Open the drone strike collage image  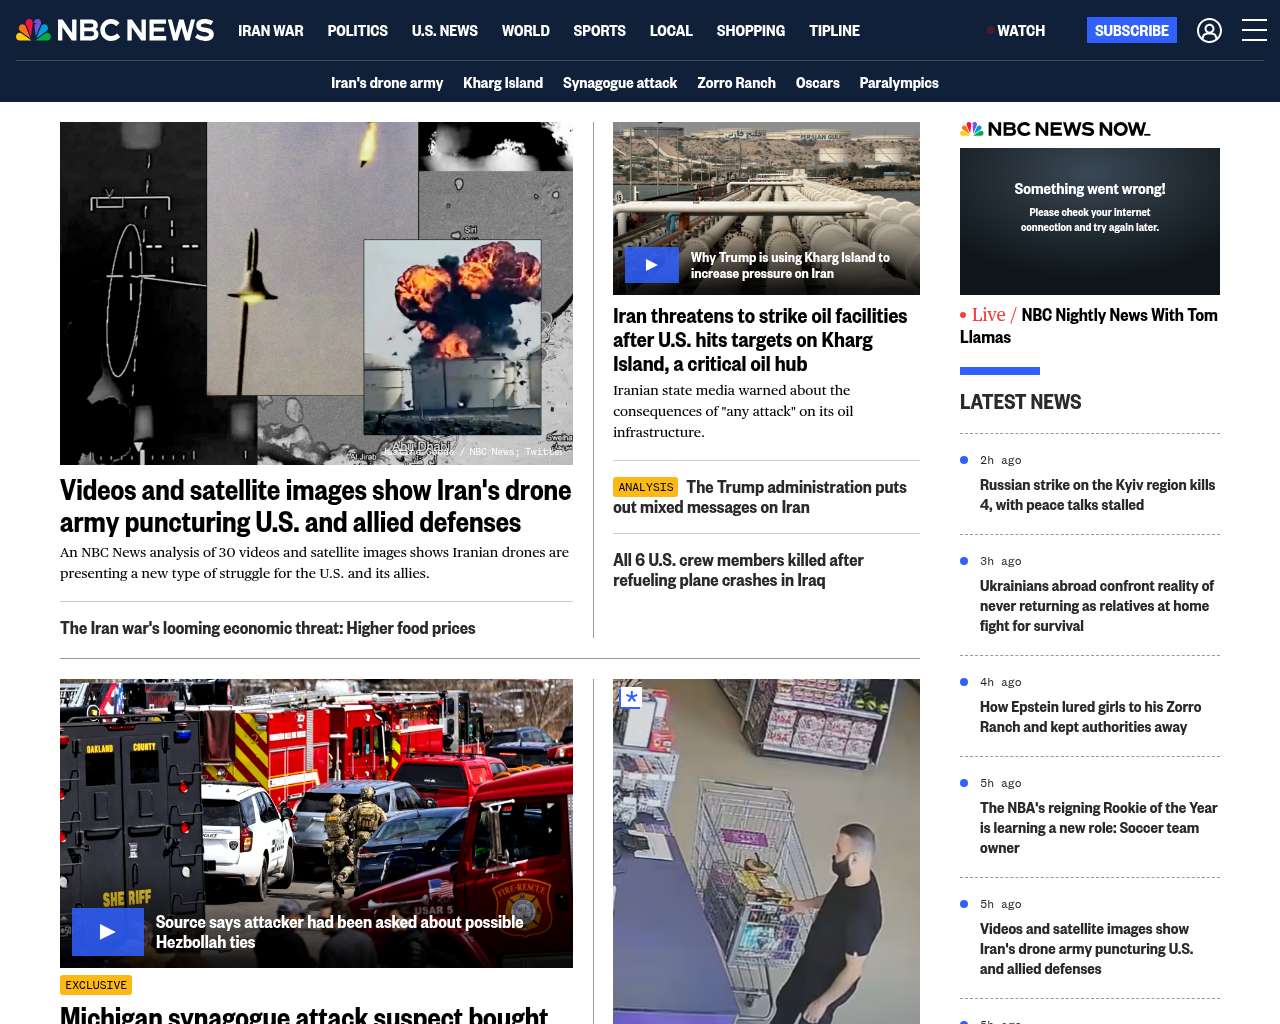(x=316, y=293)
